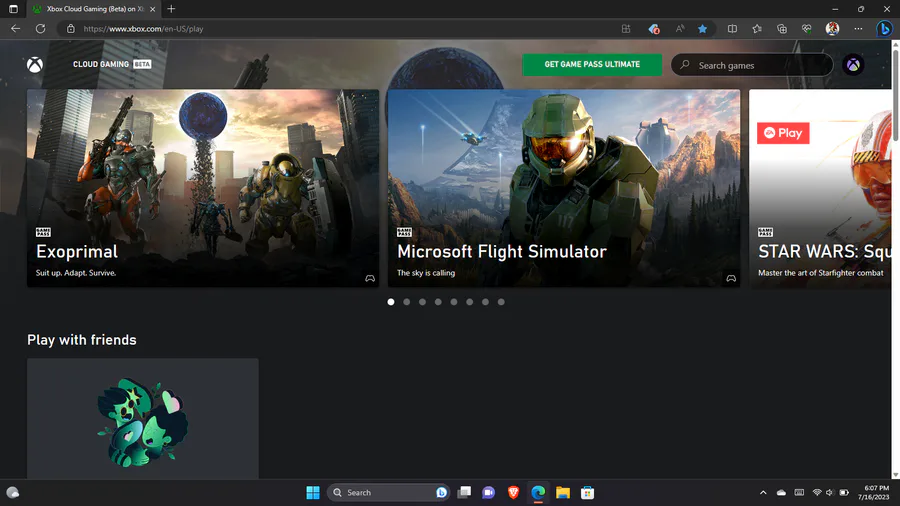
Task: Go back with browser back arrow
Action: (x=15, y=29)
